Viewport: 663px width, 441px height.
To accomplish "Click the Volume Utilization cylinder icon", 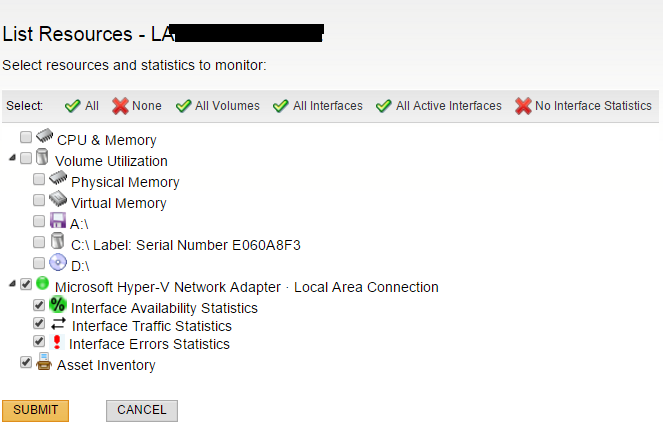I will point(42,158).
